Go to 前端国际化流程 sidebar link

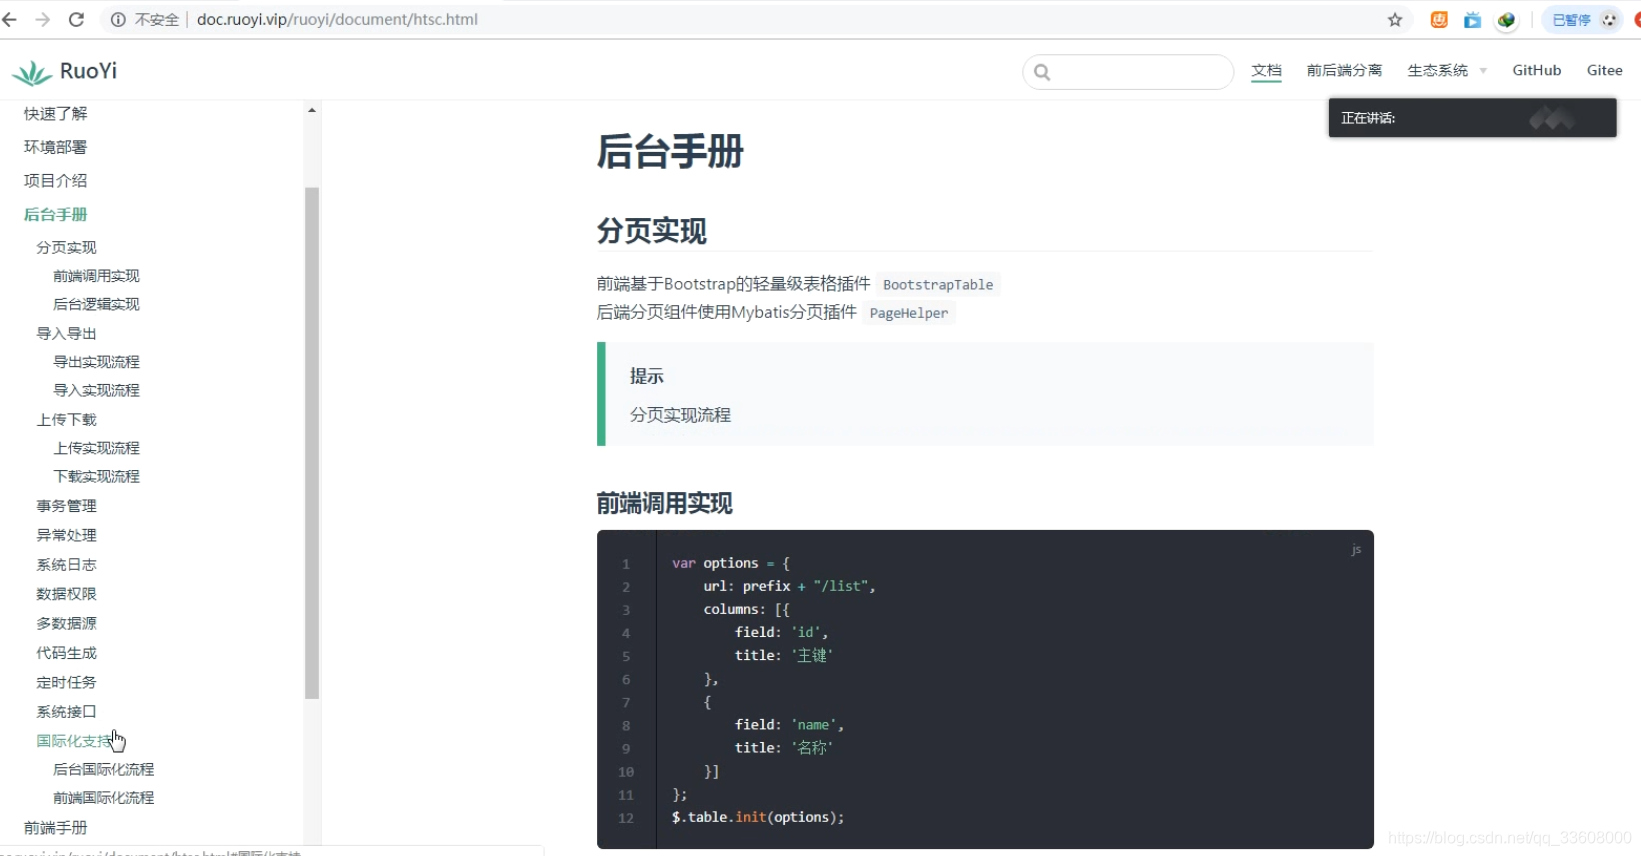(x=103, y=798)
